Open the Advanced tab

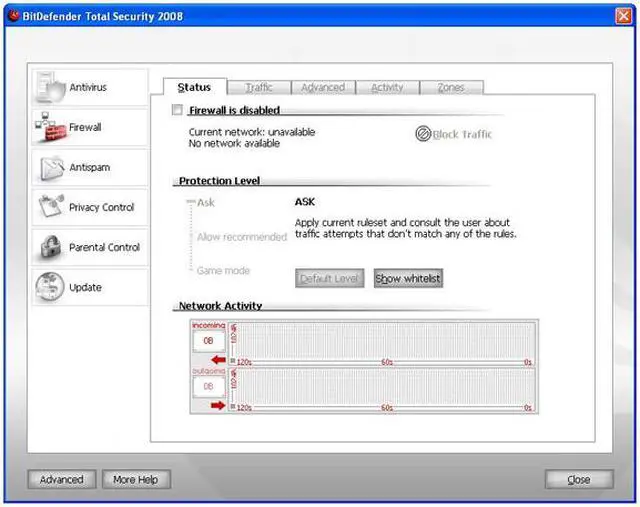(322, 88)
